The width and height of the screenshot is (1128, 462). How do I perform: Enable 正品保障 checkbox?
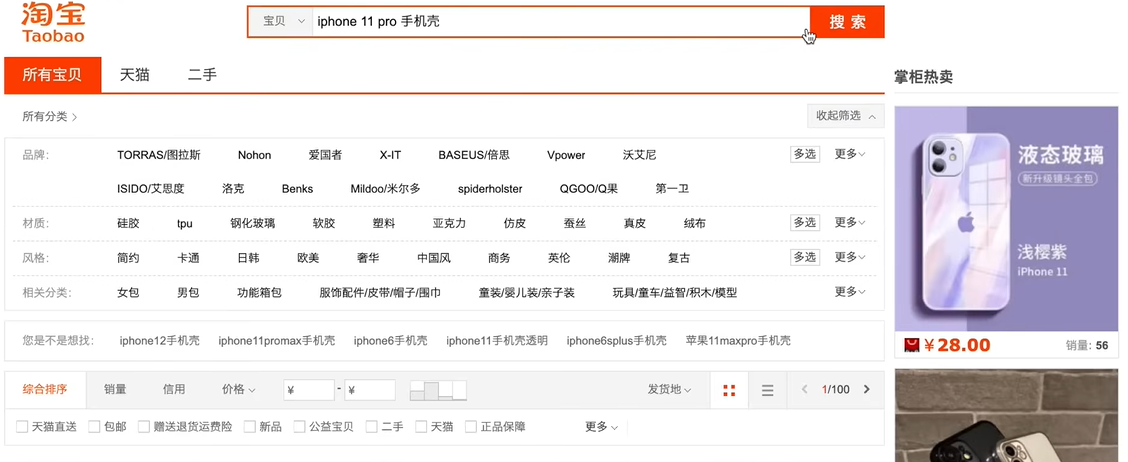pyautogui.click(x=471, y=427)
